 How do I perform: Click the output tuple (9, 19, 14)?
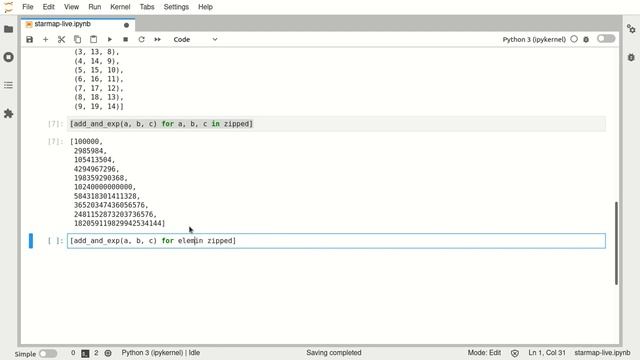click(98, 107)
